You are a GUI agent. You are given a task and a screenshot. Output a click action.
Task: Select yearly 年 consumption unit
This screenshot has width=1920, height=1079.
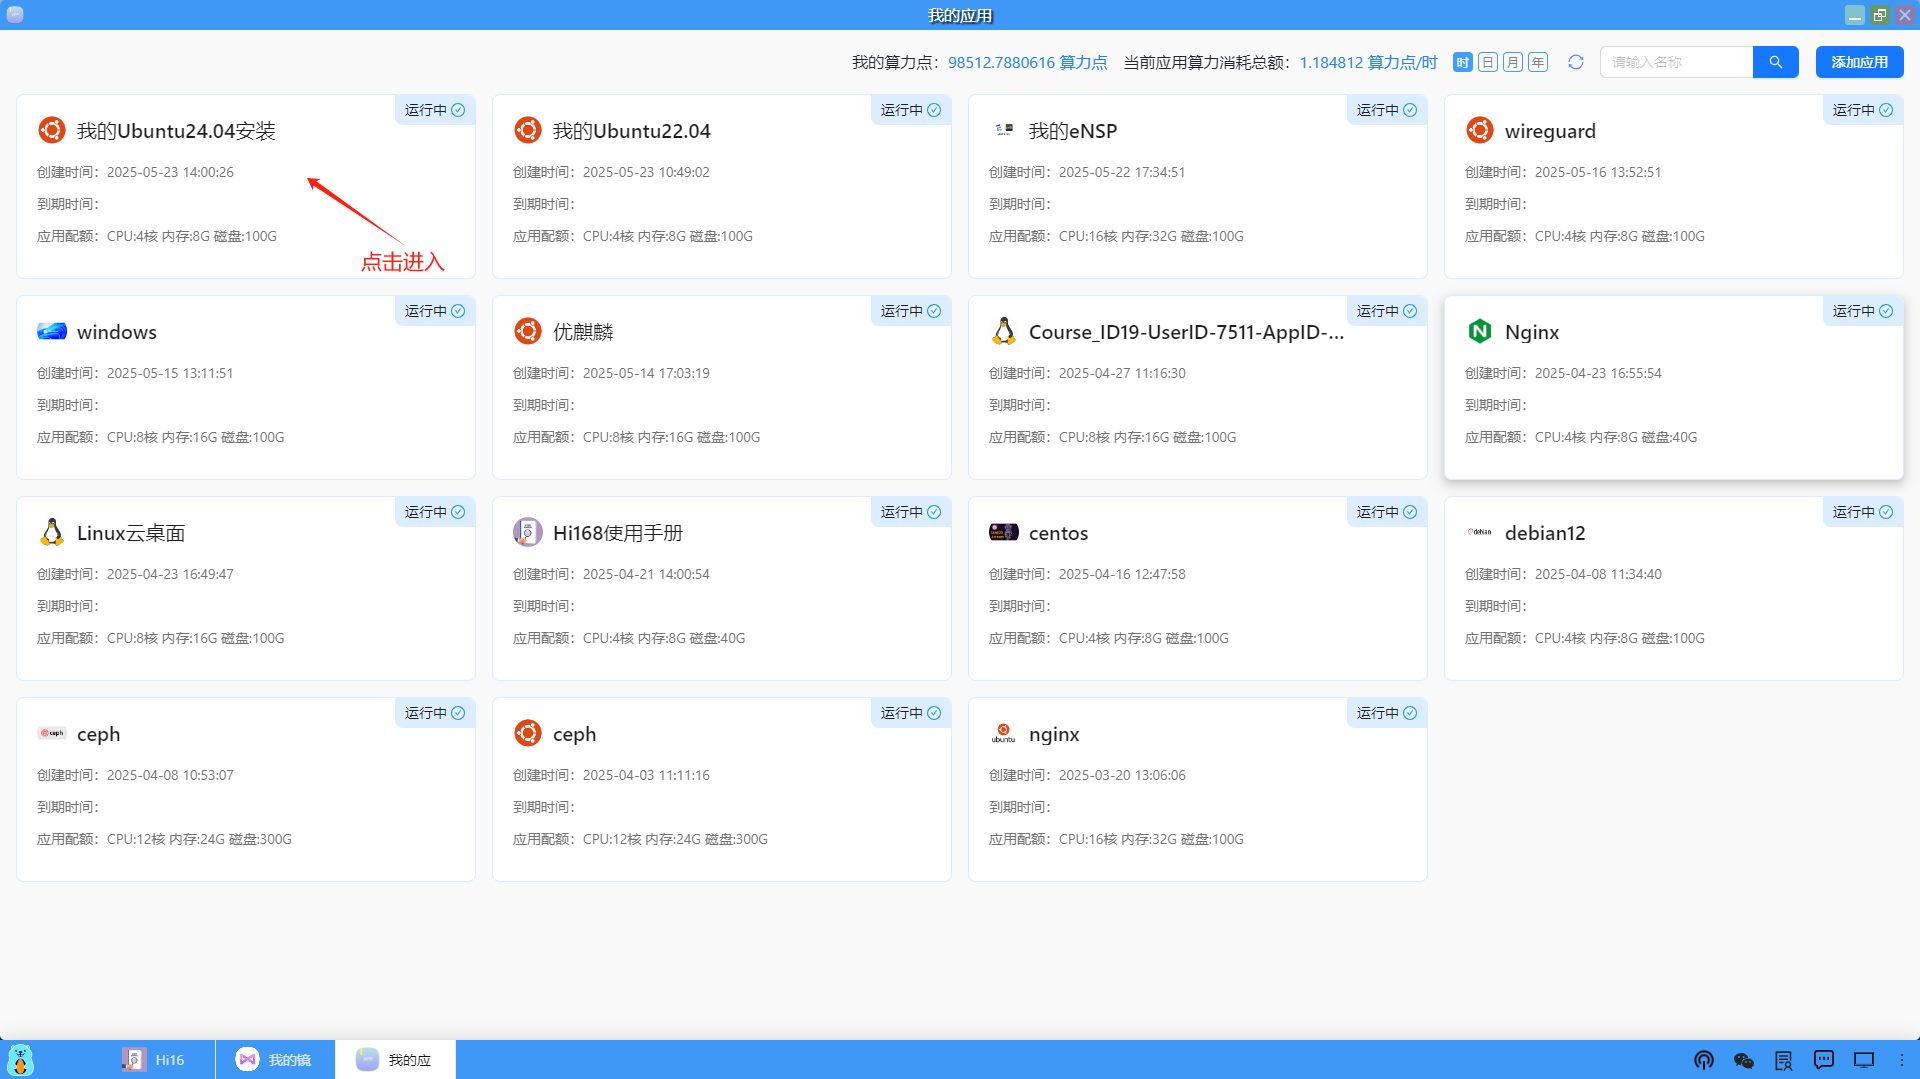1538,62
